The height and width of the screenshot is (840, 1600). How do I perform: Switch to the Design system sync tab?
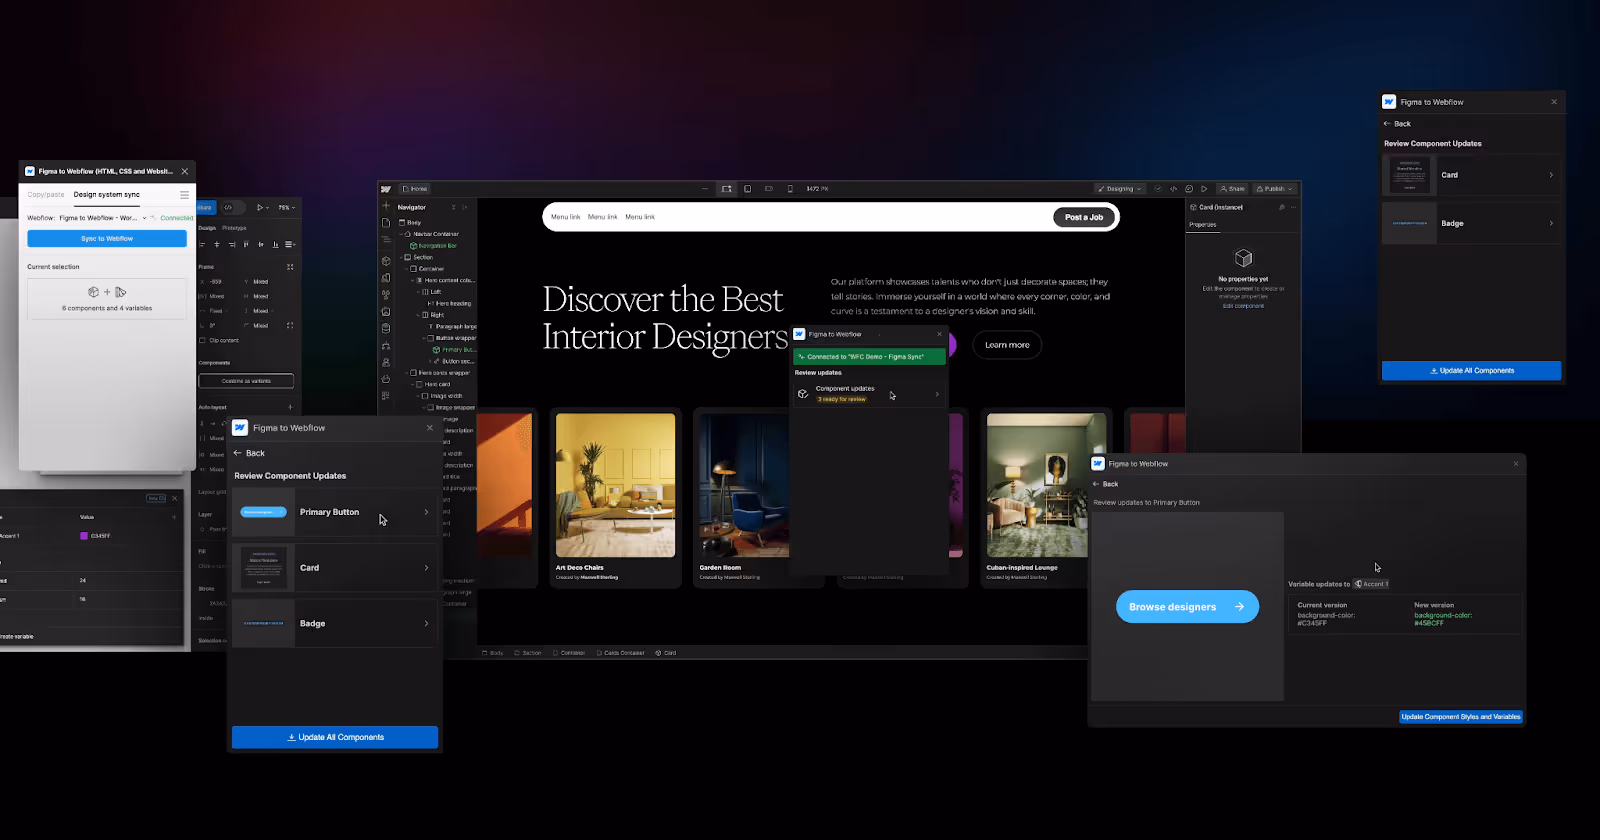pyautogui.click(x=107, y=195)
